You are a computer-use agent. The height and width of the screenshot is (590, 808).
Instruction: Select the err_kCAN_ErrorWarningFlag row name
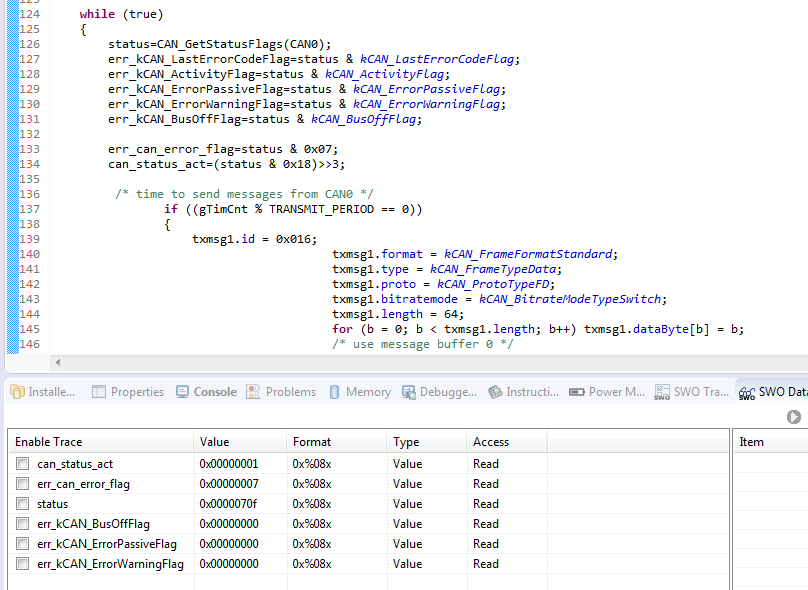pyautogui.click(x=110, y=564)
